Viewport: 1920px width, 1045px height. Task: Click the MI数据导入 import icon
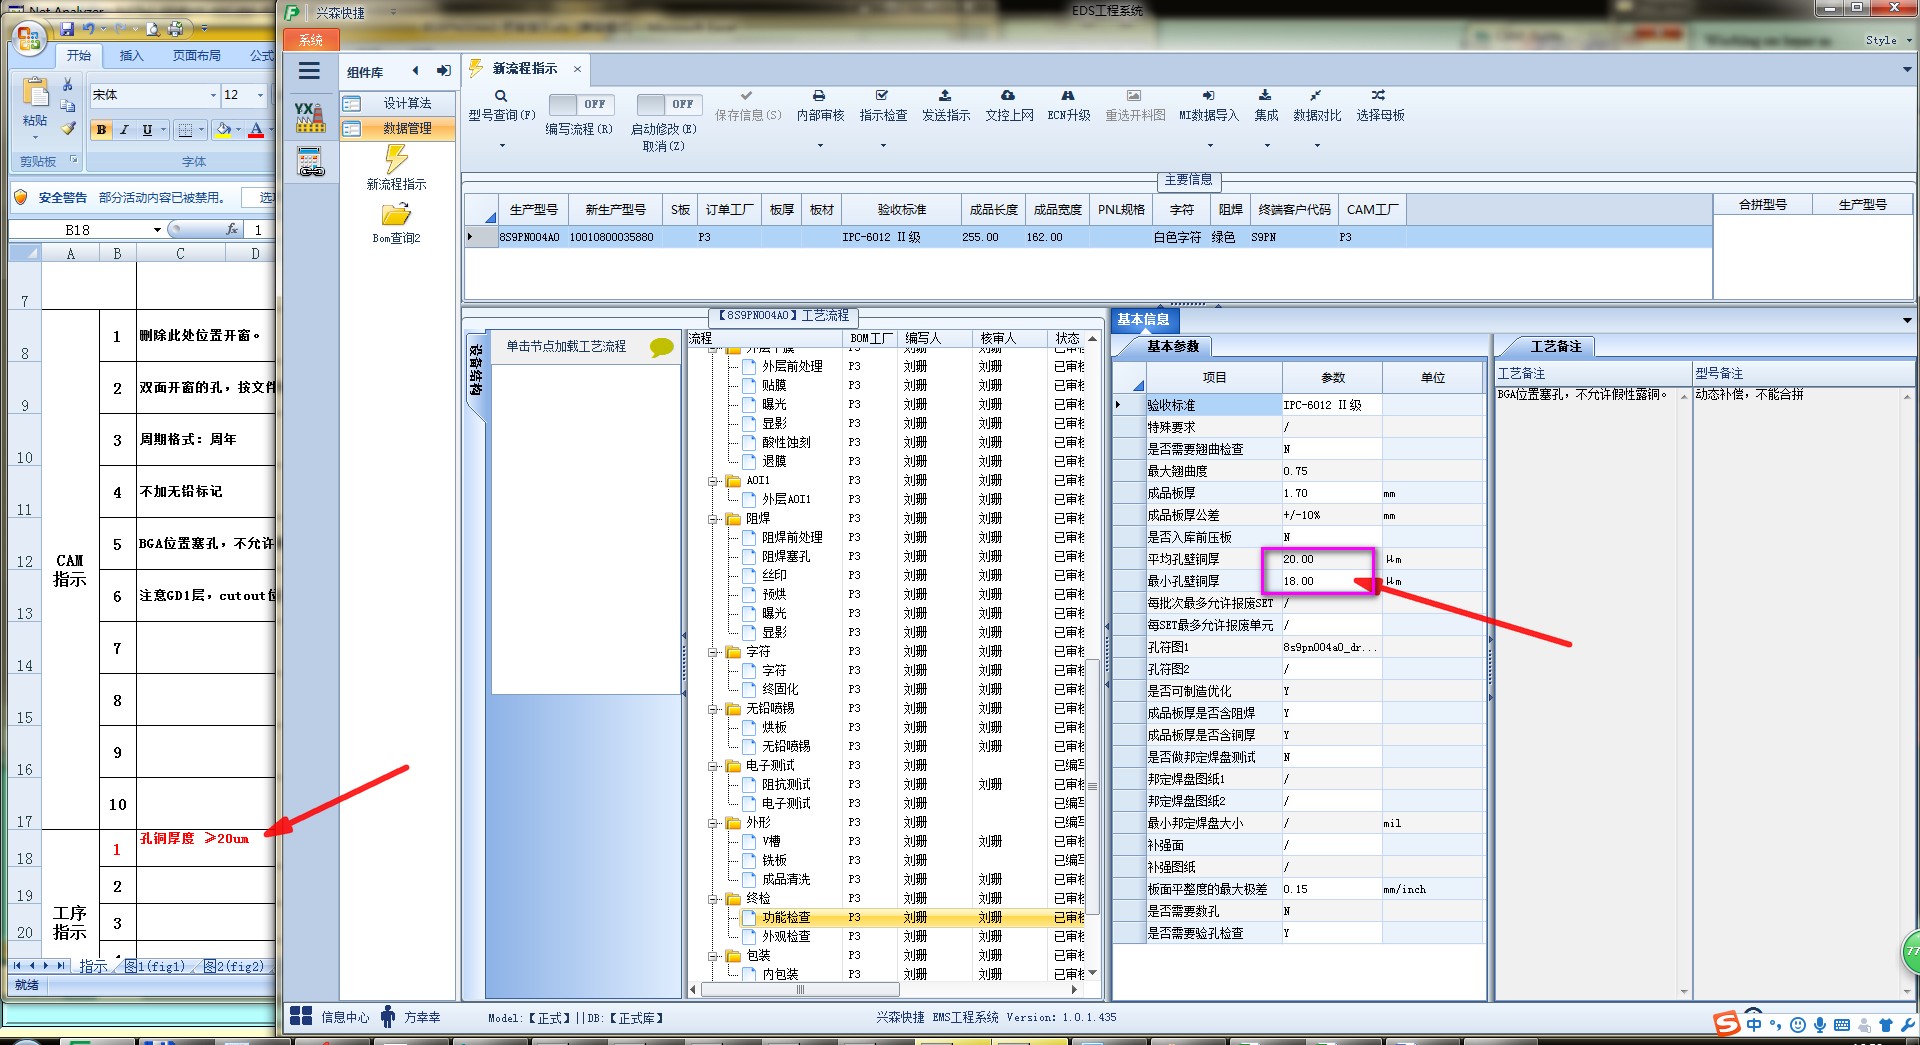[1208, 96]
